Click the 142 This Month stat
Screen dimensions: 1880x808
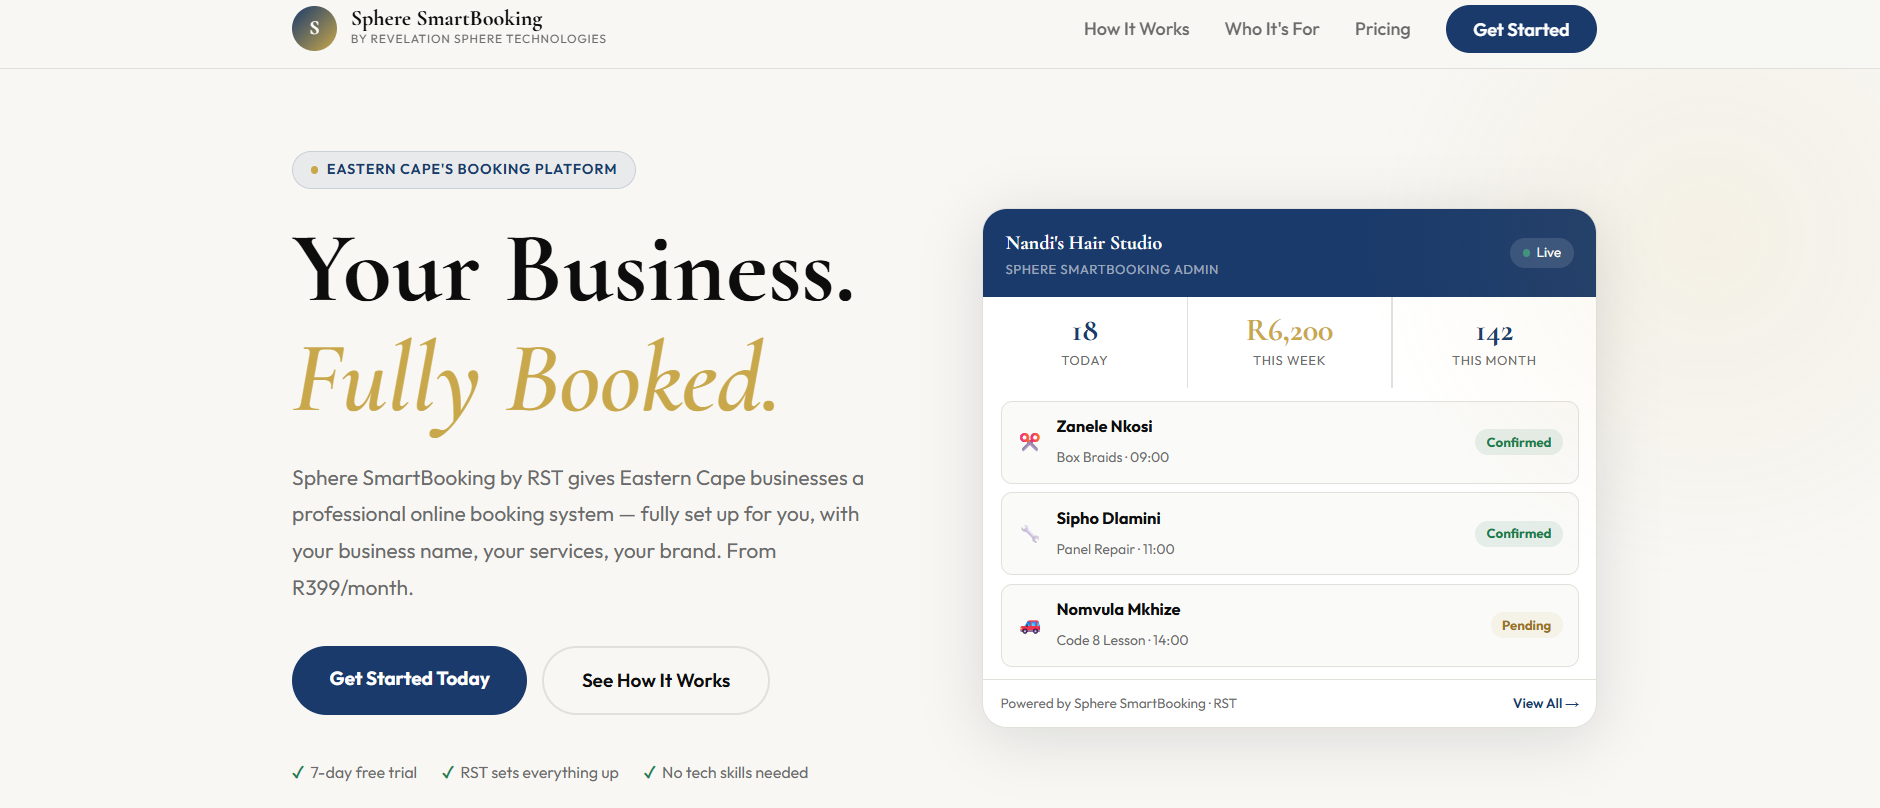1494,343
